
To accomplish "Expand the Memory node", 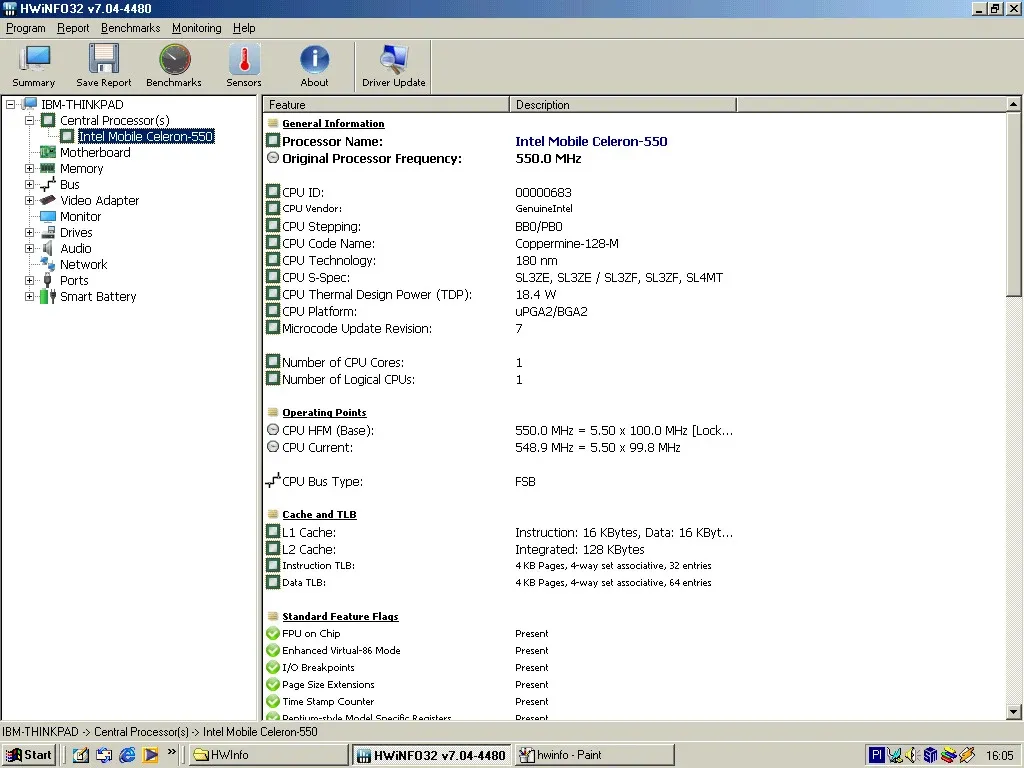I will [x=29, y=168].
